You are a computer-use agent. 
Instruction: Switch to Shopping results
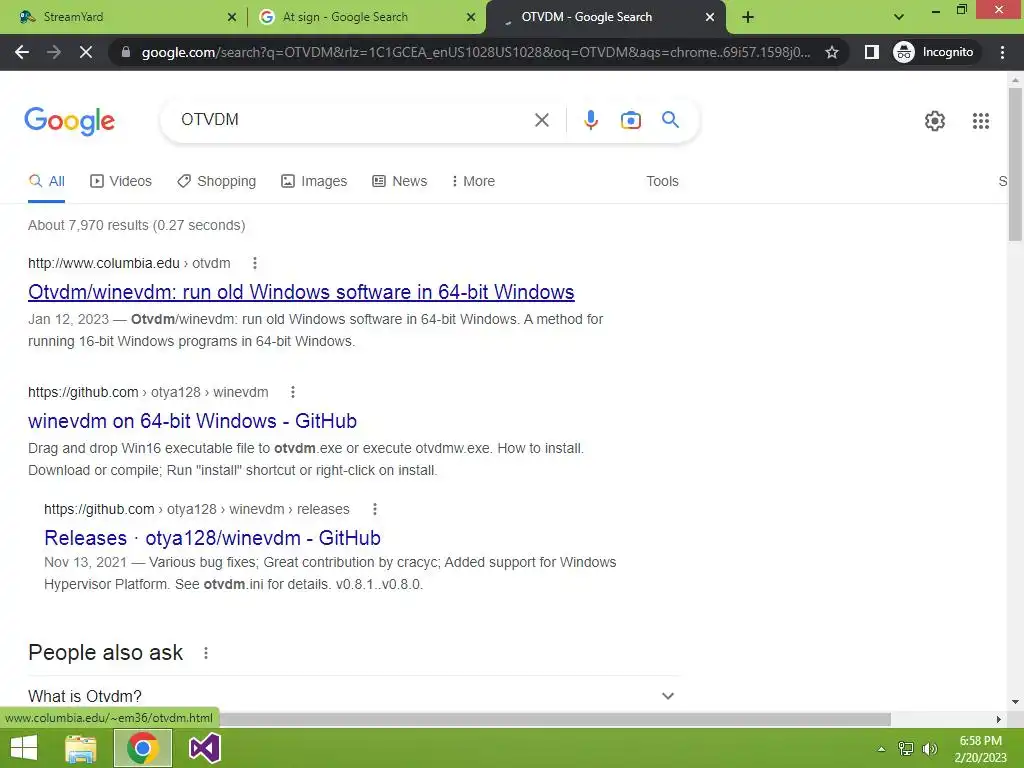tap(216, 182)
